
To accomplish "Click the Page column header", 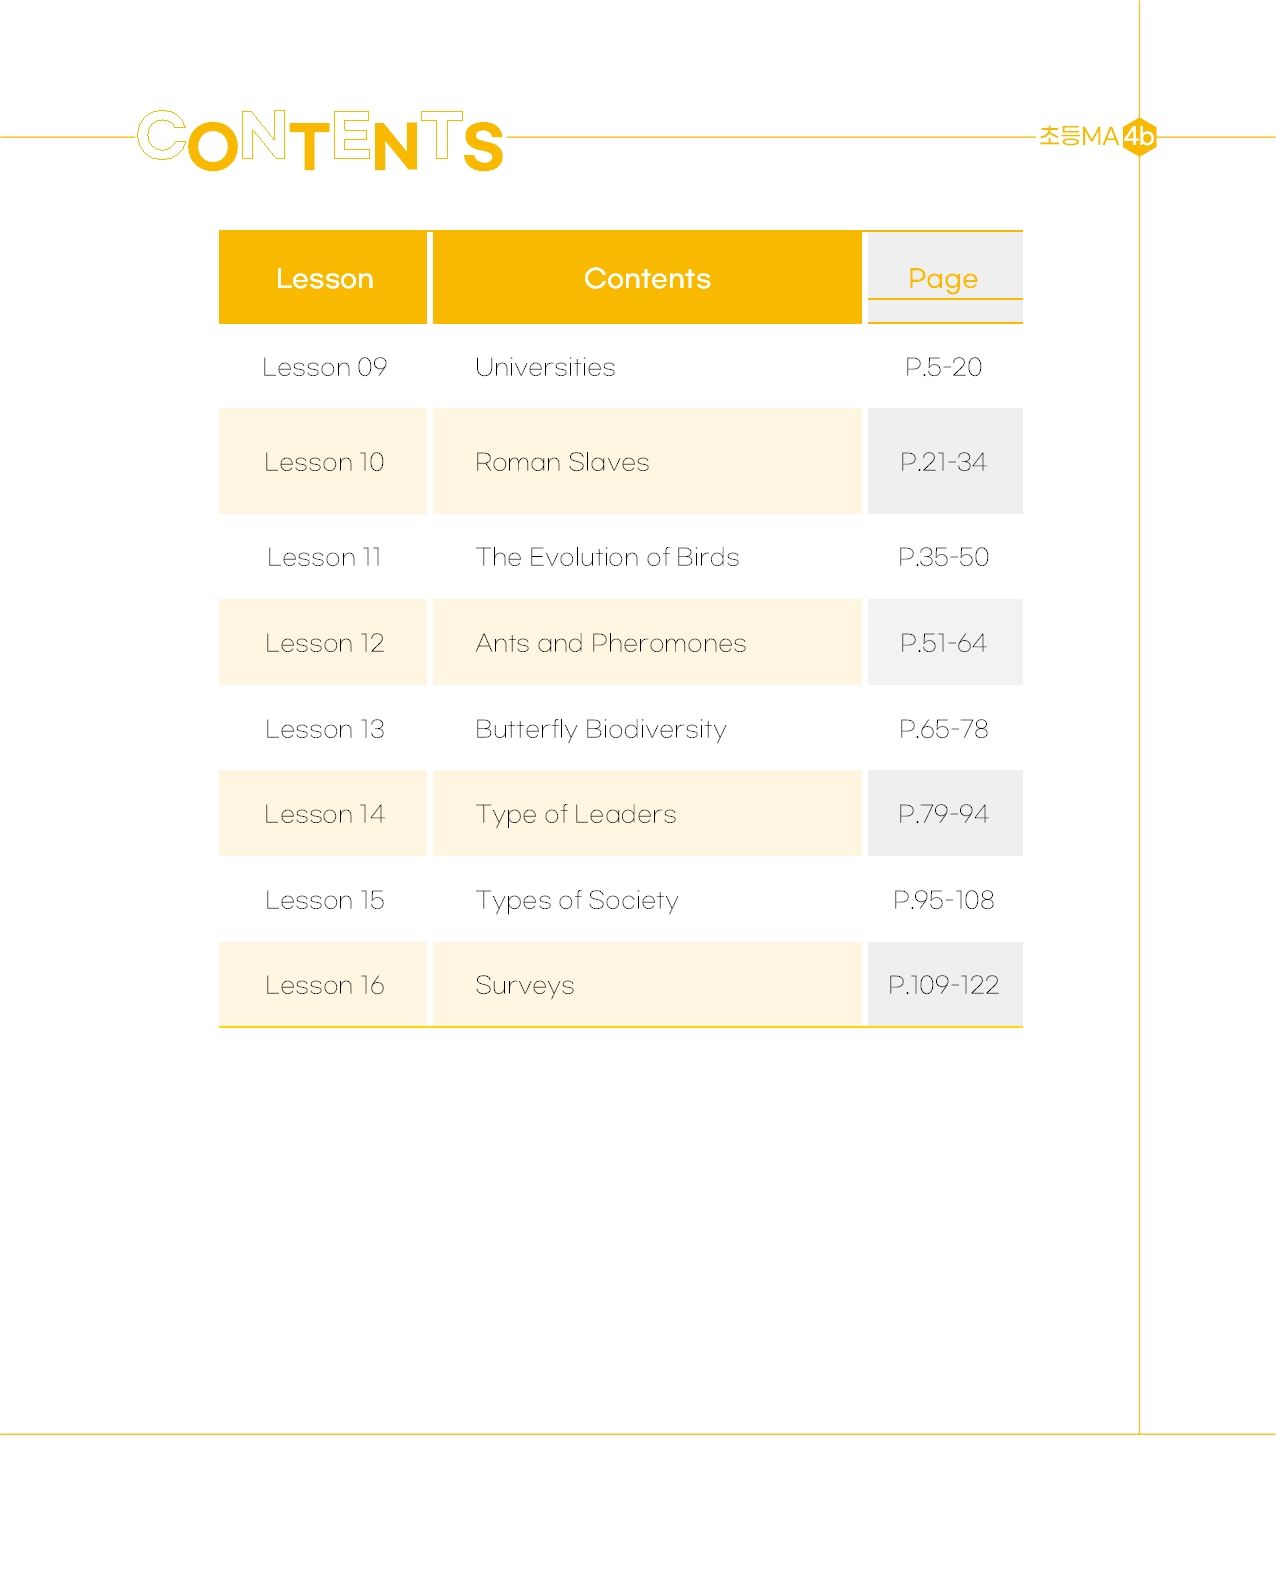I will tap(944, 278).
